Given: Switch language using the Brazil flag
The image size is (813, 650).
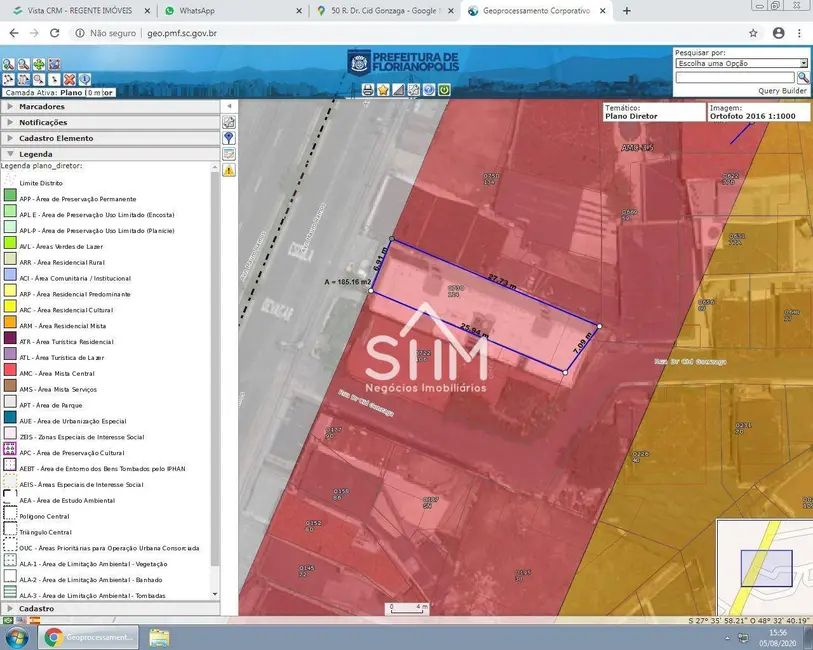Looking at the screenshot, I should [x=9, y=620].
